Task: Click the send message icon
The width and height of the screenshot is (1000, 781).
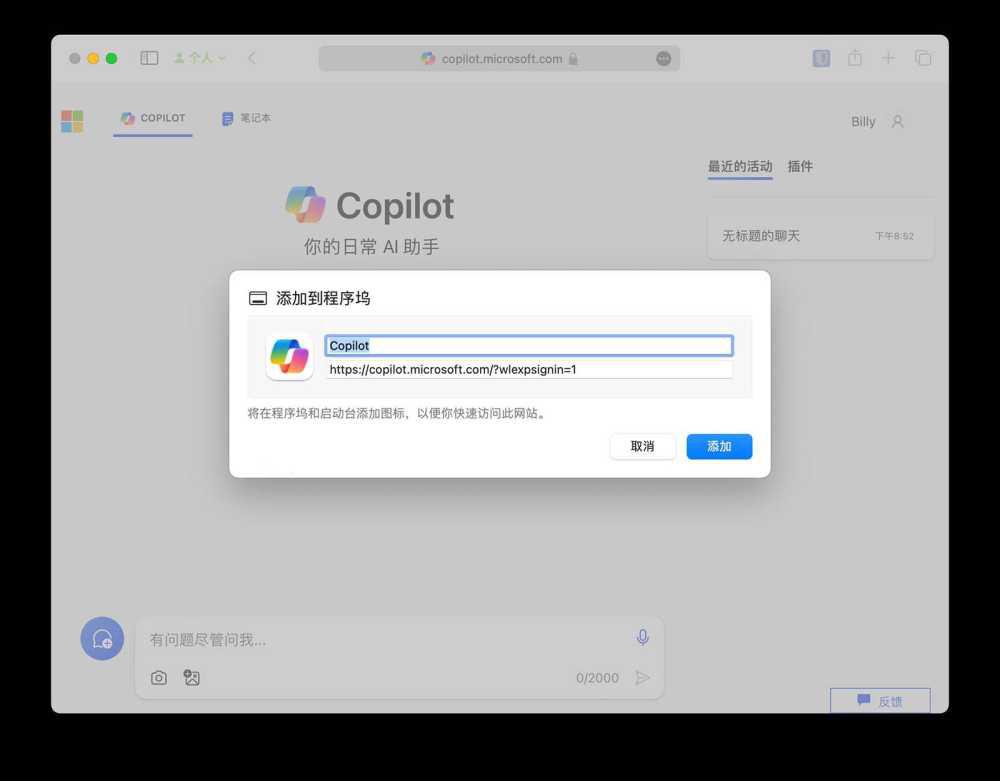Action: (x=644, y=677)
